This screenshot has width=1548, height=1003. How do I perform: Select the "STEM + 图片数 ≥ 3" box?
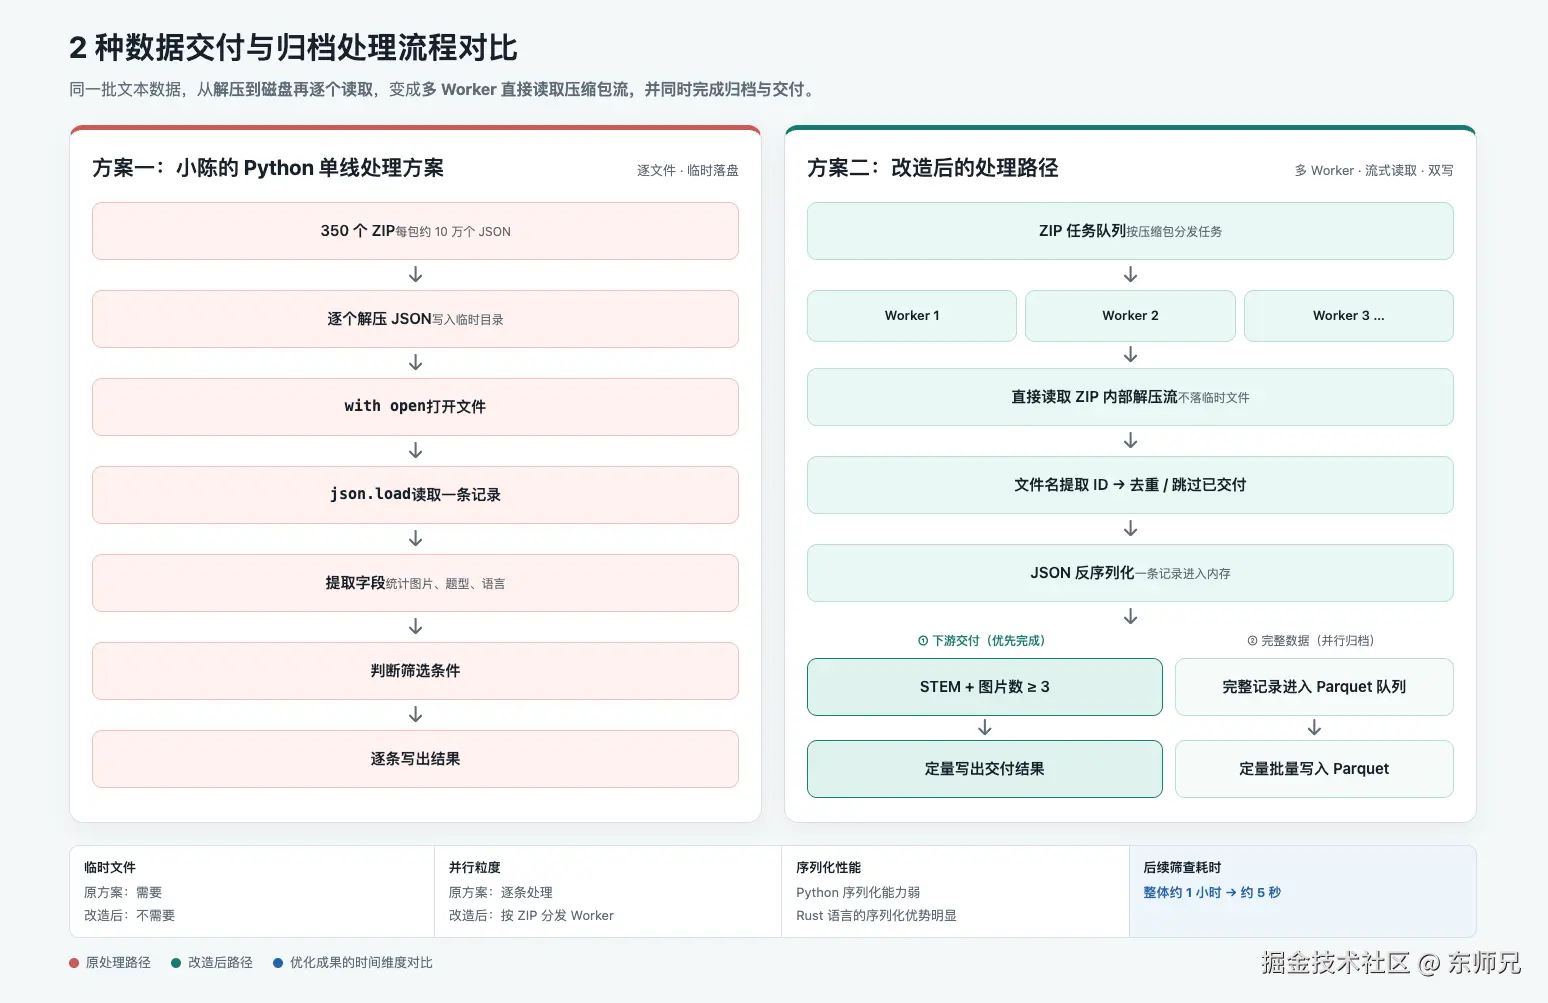[x=985, y=687]
